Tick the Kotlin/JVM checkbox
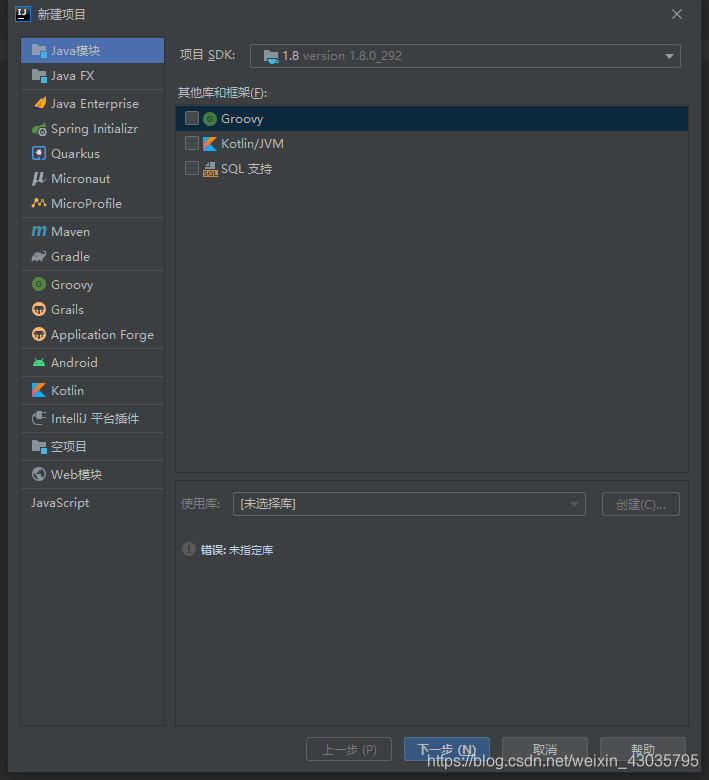This screenshot has height=780, width=709. click(x=192, y=143)
